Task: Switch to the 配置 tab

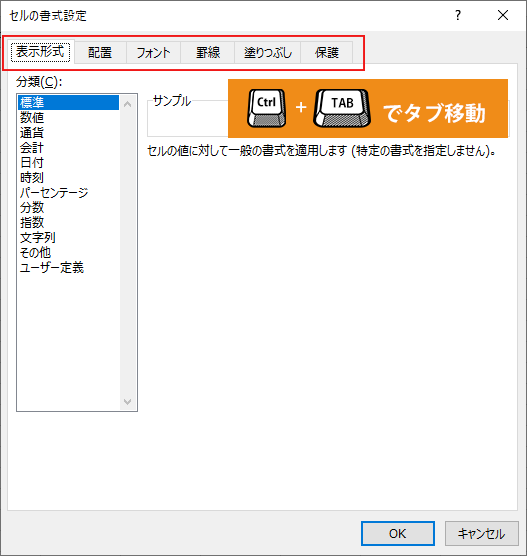Action: point(100,52)
